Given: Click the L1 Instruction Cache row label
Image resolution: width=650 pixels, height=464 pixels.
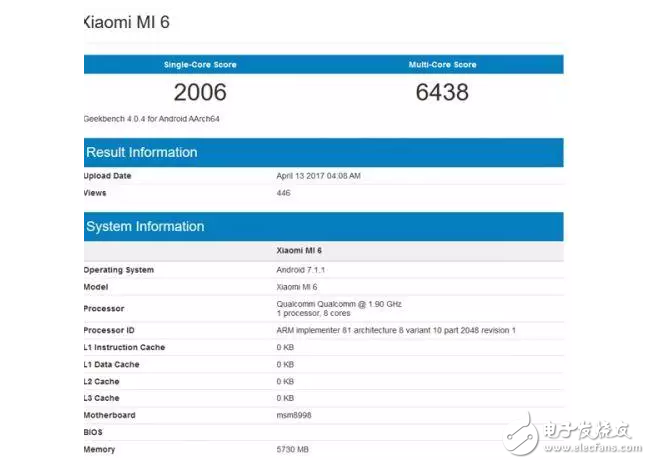Looking at the screenshot, I should click(x=124, y=347).
